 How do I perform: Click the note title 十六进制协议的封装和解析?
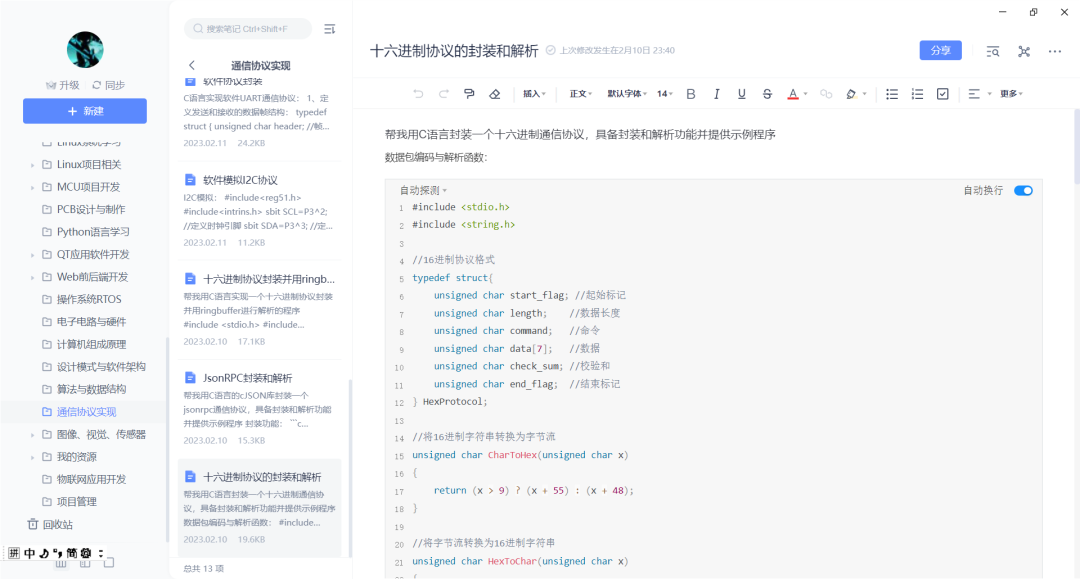(x=454, y=51)
